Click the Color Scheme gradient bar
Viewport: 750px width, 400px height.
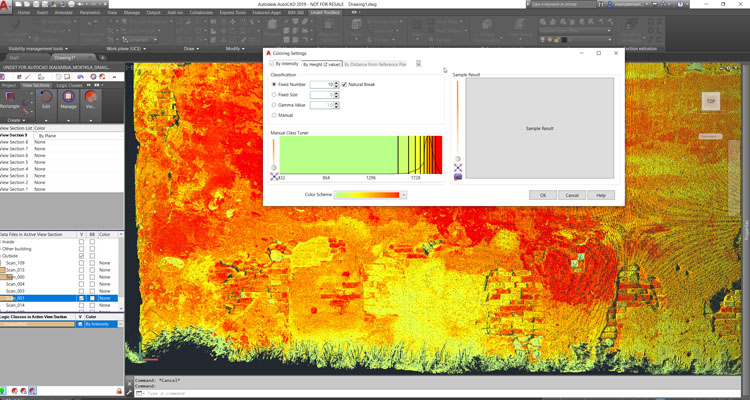coord(367,195)
